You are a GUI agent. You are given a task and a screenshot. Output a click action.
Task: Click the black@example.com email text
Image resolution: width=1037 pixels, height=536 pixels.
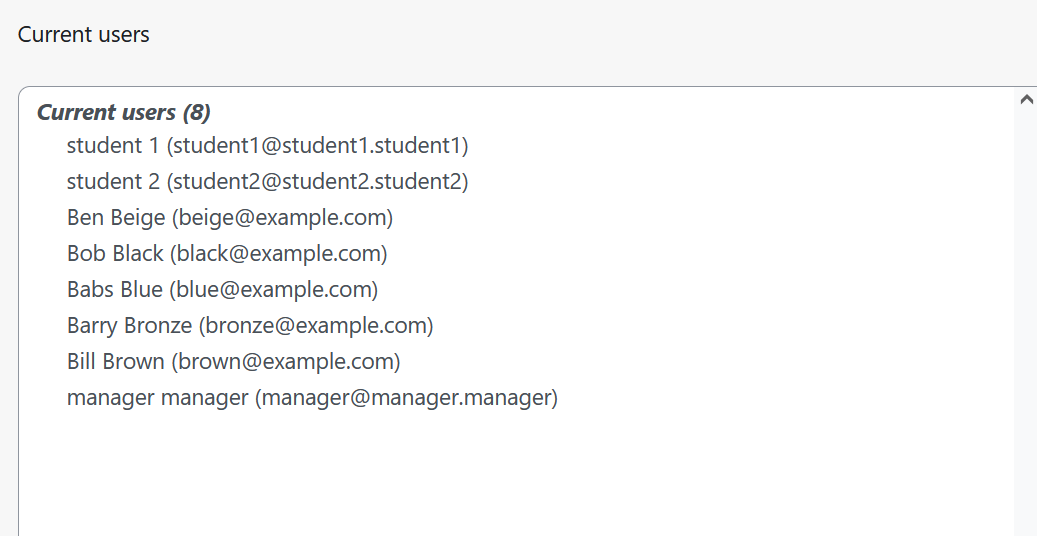point(279,253)
